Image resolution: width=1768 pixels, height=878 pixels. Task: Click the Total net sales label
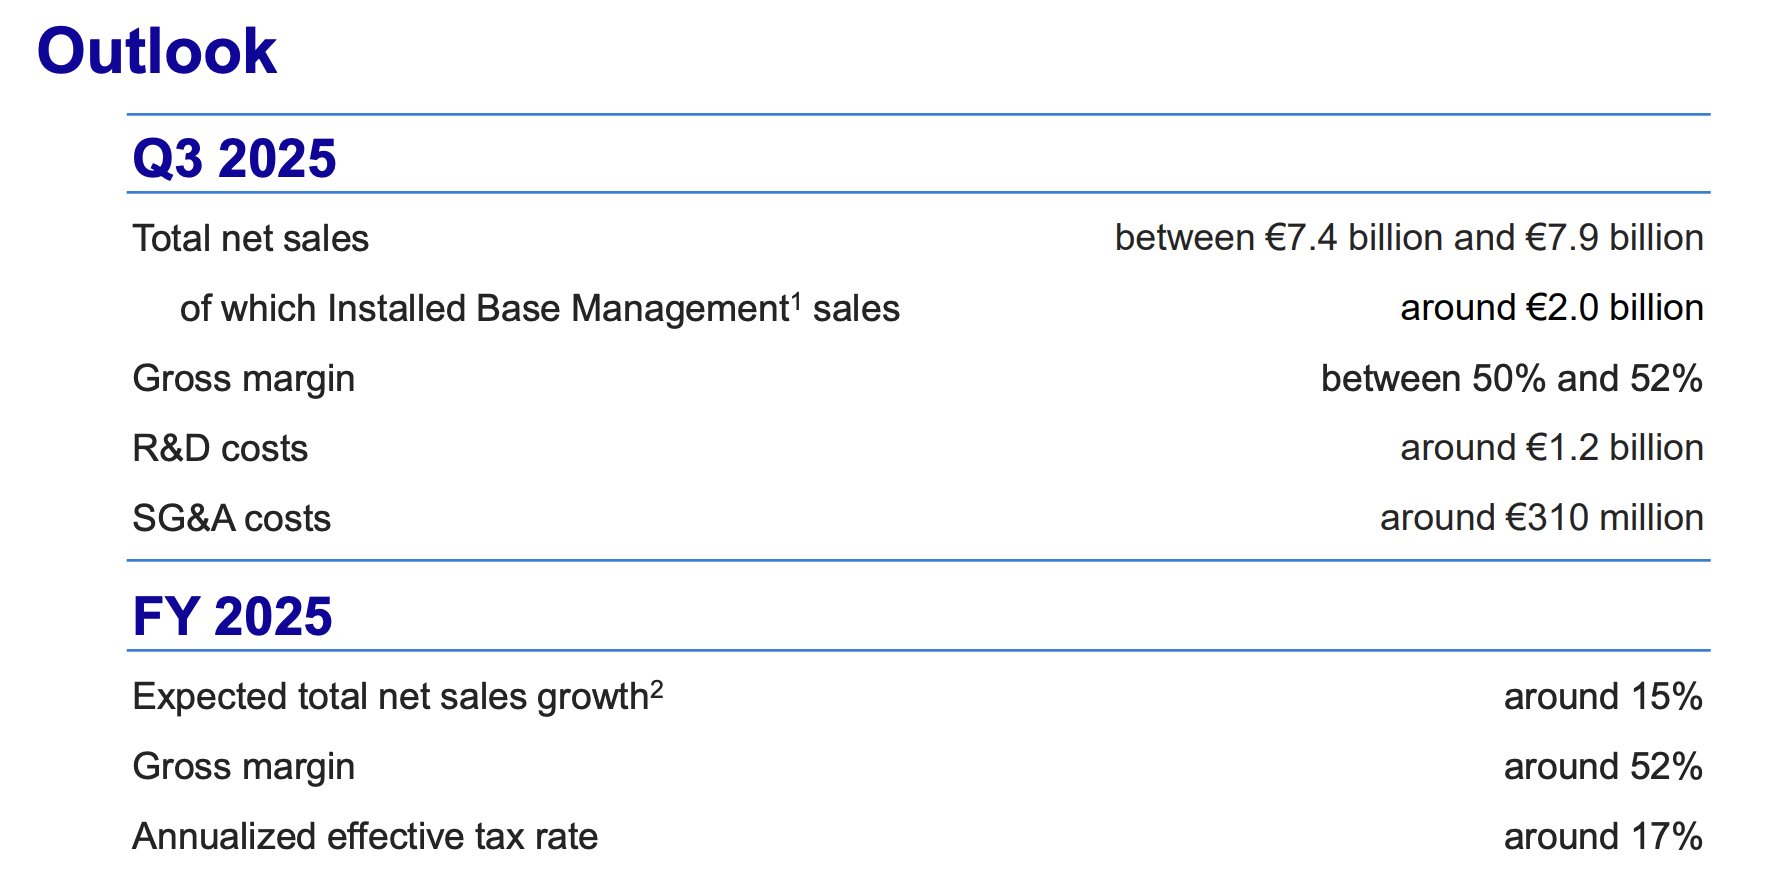(250, 239)
